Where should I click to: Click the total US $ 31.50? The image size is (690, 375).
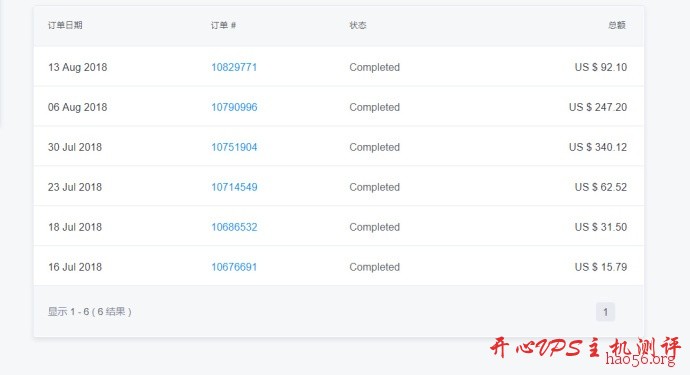tap(601, 227)
